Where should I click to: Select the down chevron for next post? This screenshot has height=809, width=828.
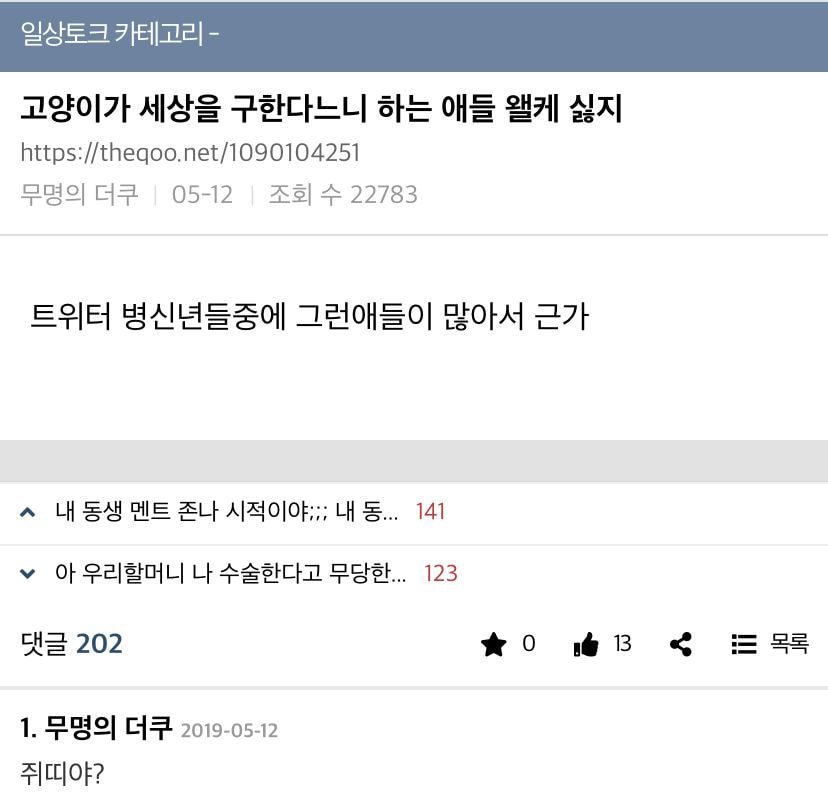pos(27,573)
